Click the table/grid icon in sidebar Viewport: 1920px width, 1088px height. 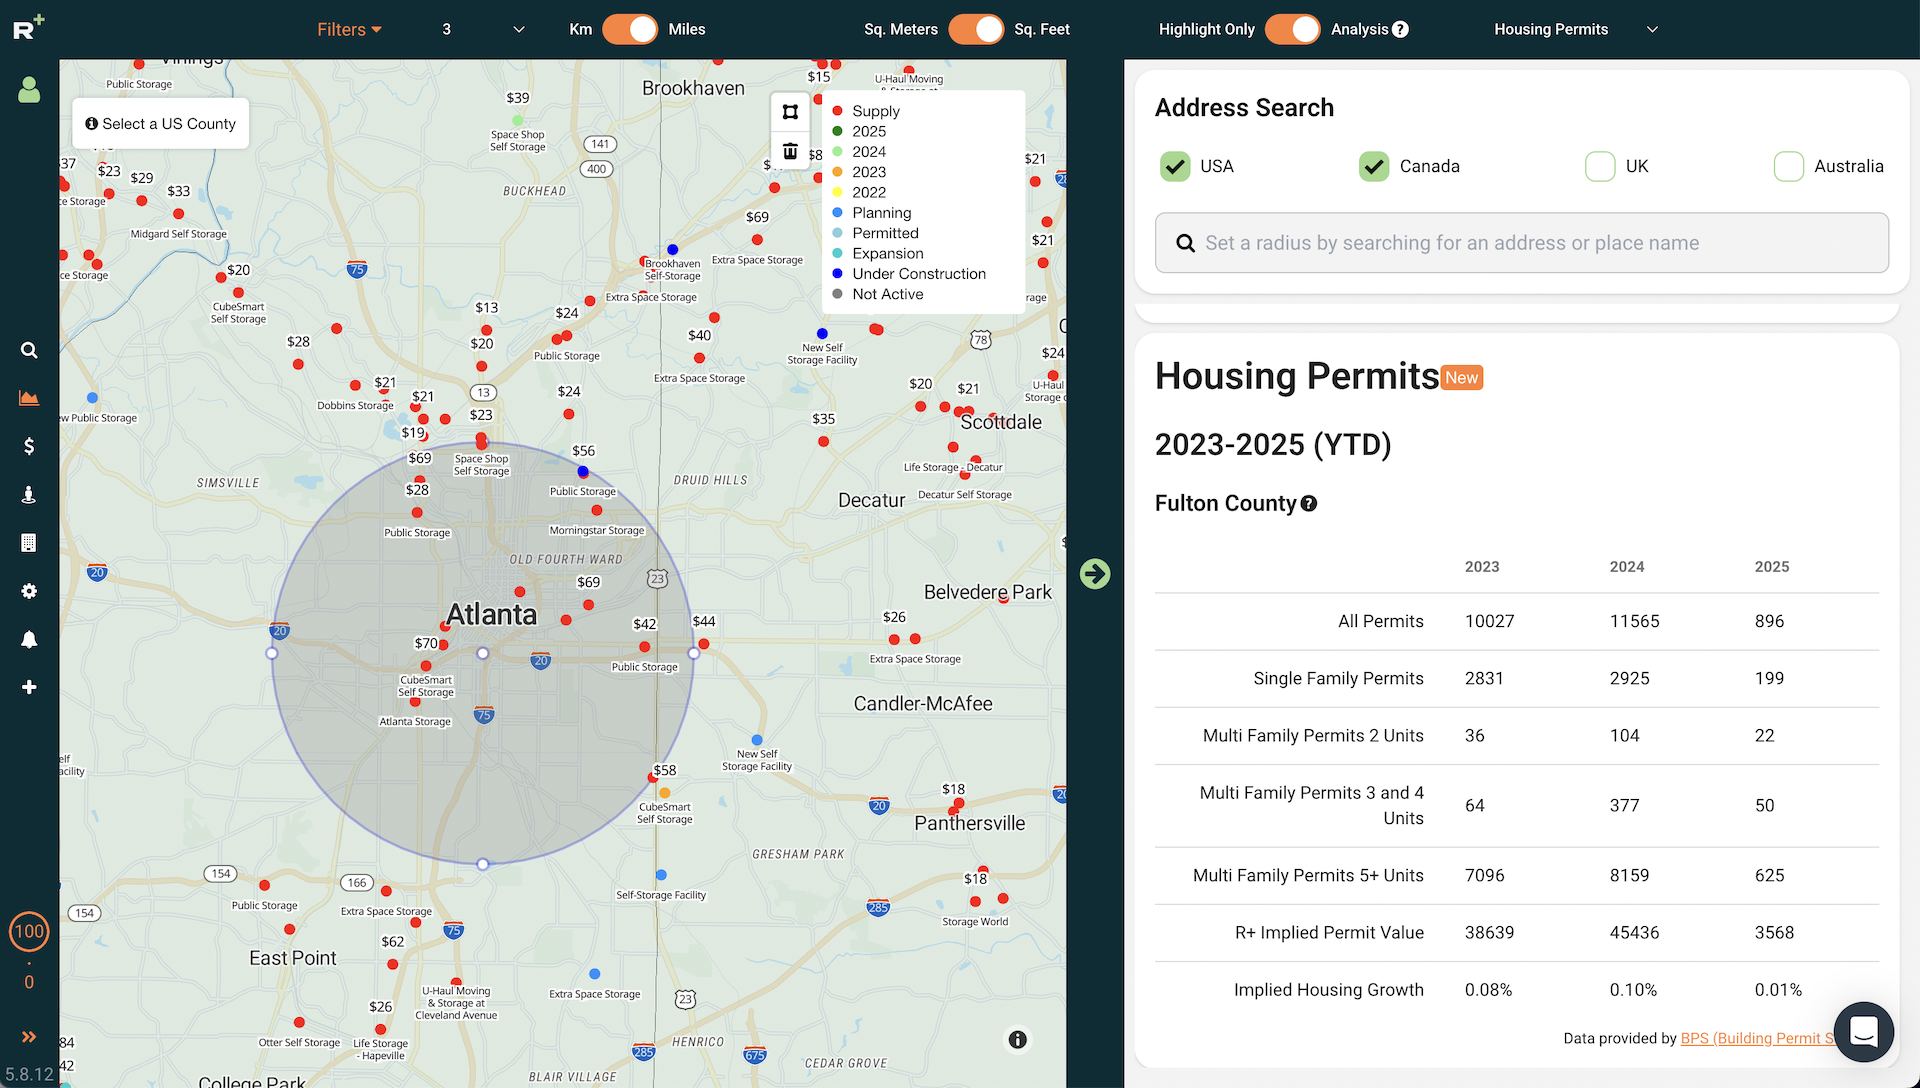29,542
